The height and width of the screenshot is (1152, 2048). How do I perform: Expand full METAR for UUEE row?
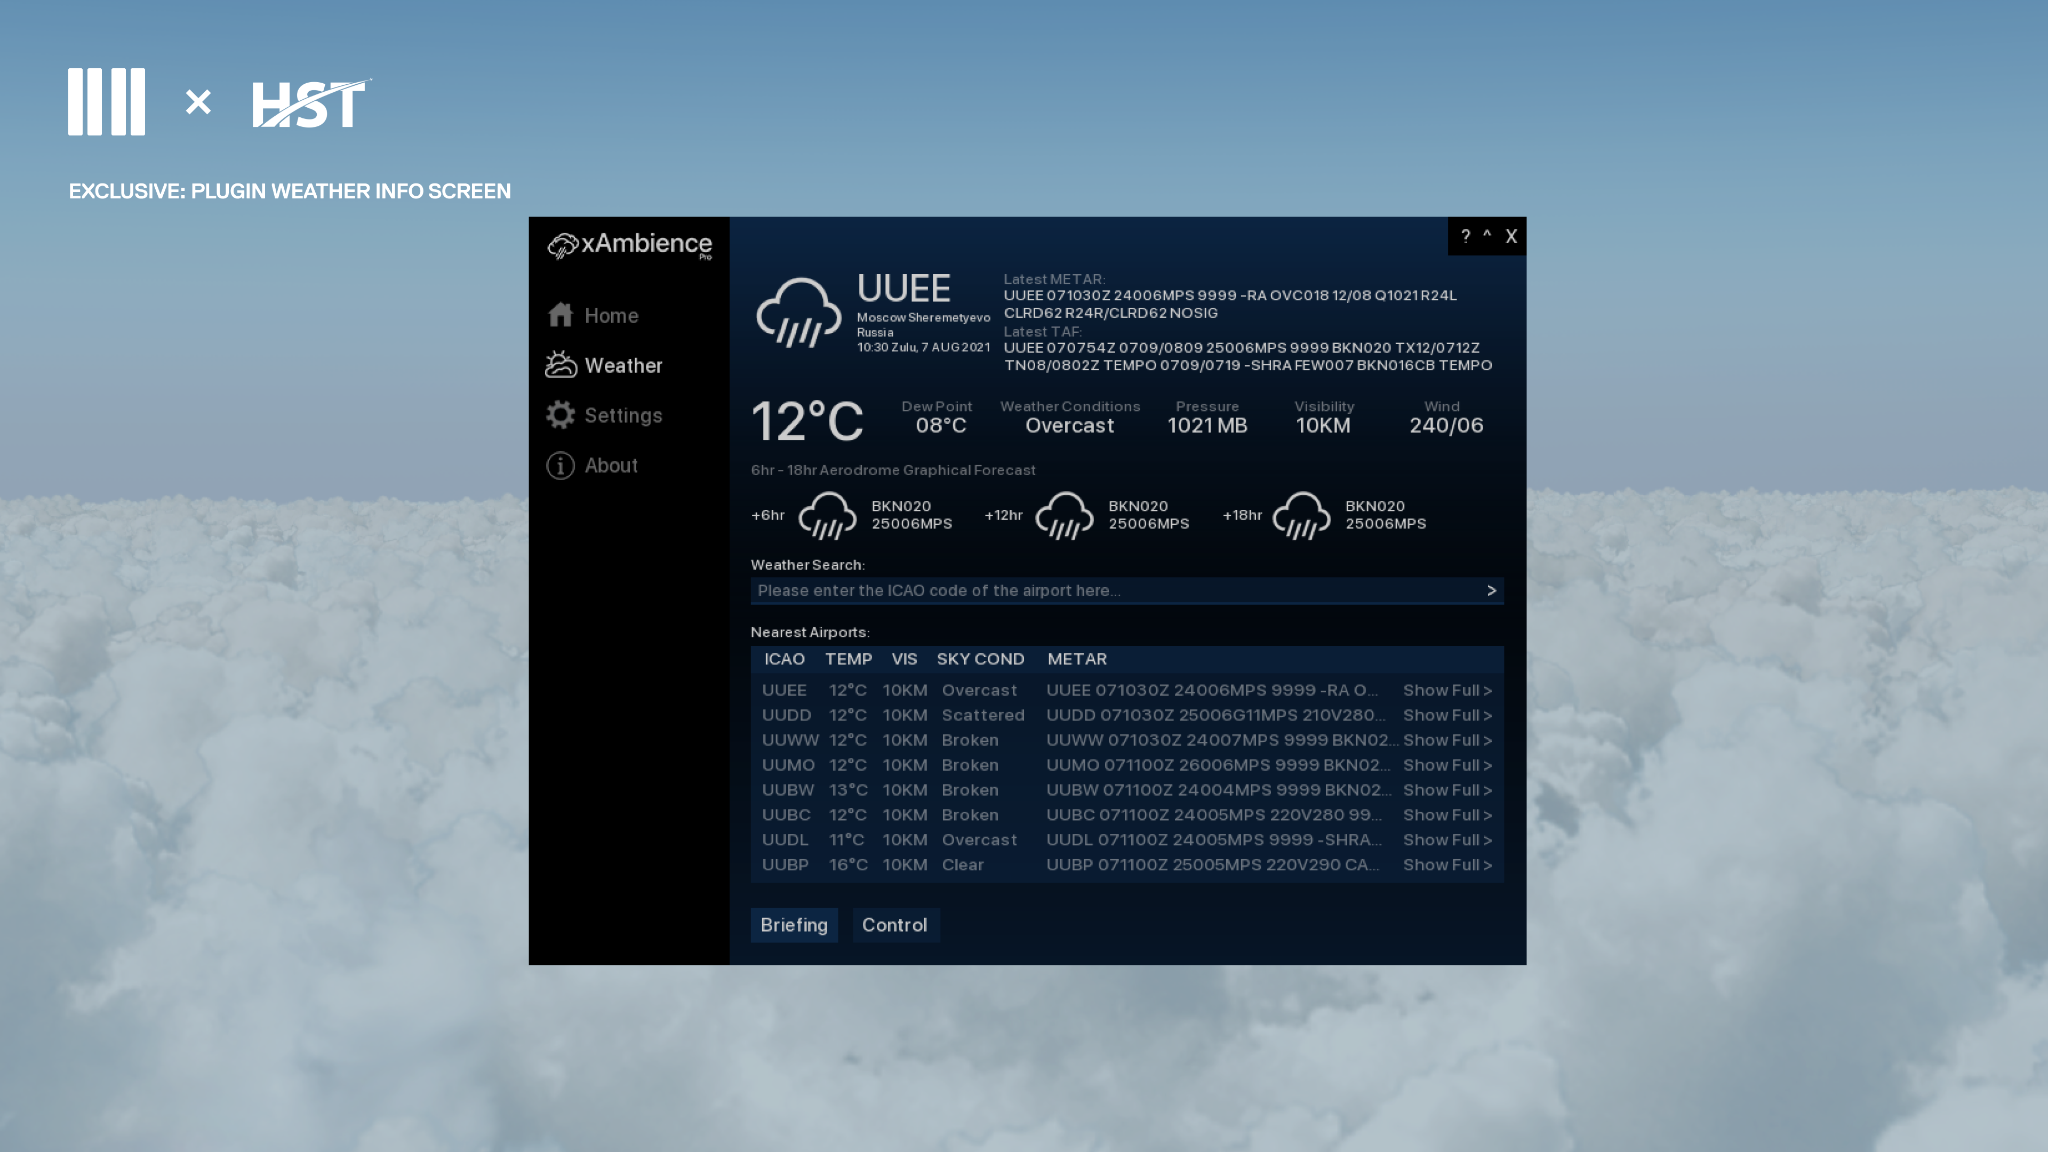1447,691
